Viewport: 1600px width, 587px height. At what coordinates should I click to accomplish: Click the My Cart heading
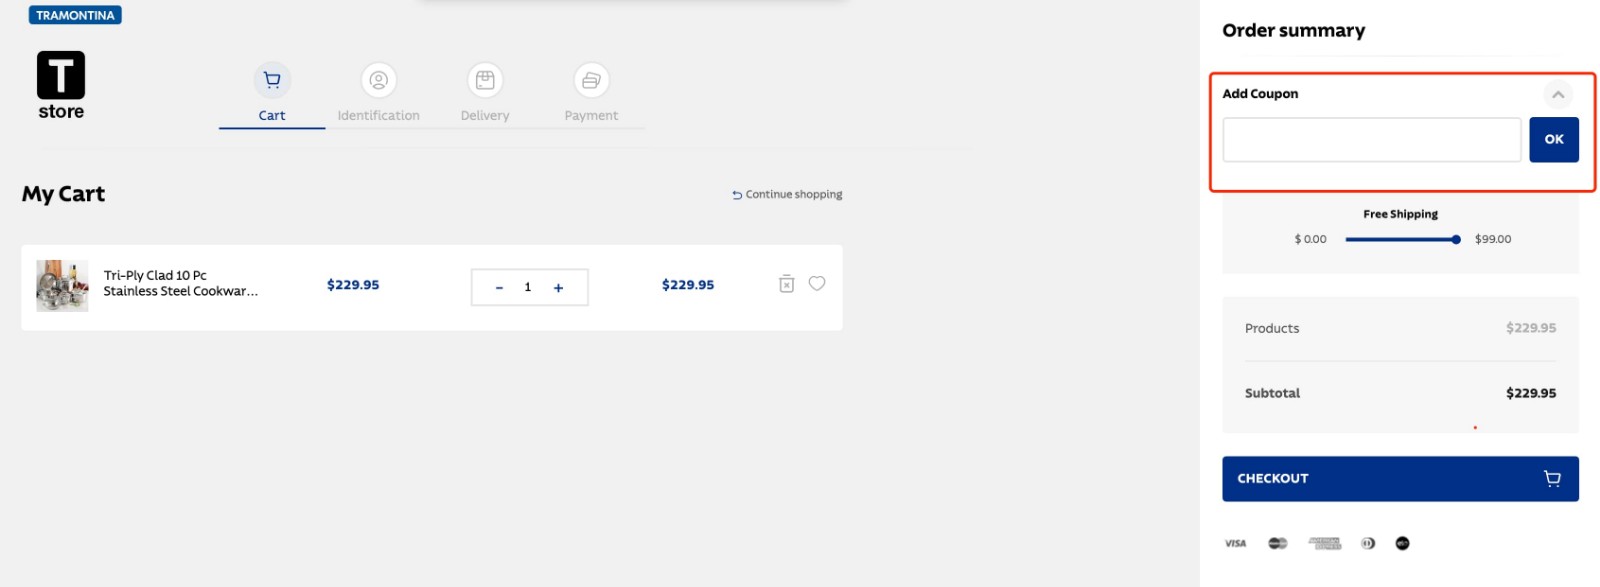click(x=63, y=194)
